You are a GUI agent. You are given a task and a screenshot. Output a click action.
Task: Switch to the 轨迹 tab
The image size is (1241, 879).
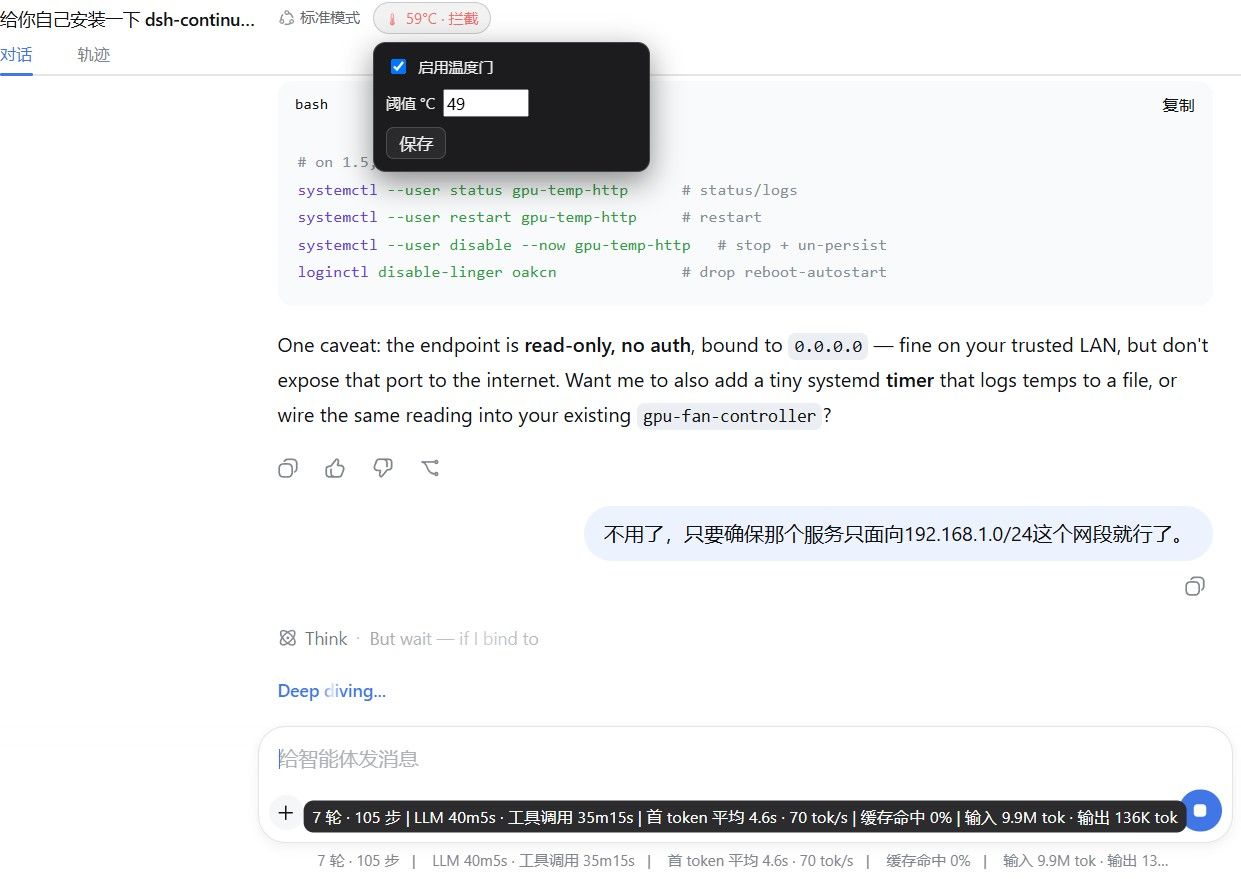(x=93, y=55)
